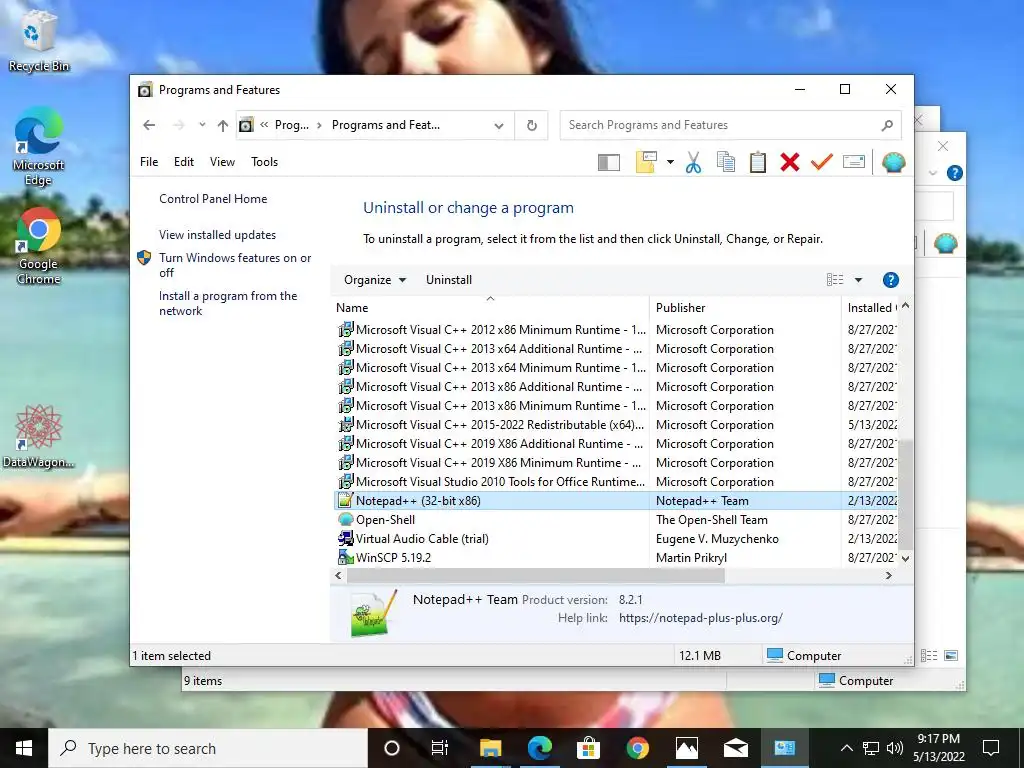Open View installed updates link
Image resolution: width=1024 pixels, height=768 pixels.
(x=217, y=234)
